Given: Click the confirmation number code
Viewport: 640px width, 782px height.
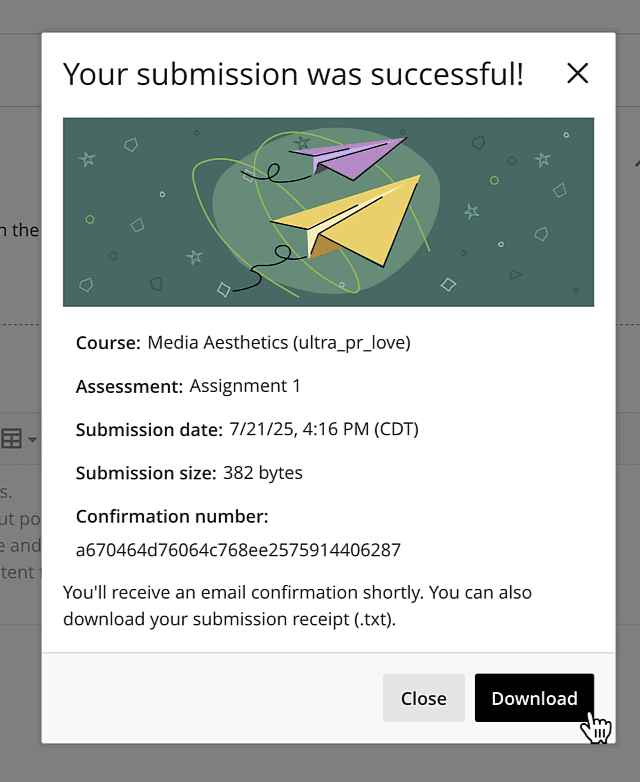Looking at the screenshot, I should click(238, 550).
